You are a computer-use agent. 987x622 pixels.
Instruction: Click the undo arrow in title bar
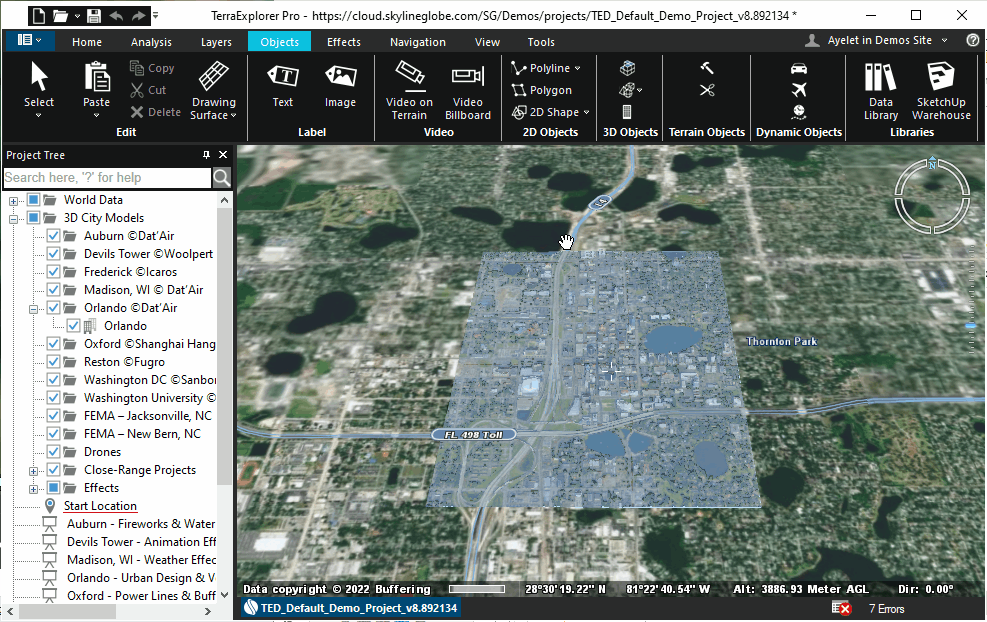(116, 15)
